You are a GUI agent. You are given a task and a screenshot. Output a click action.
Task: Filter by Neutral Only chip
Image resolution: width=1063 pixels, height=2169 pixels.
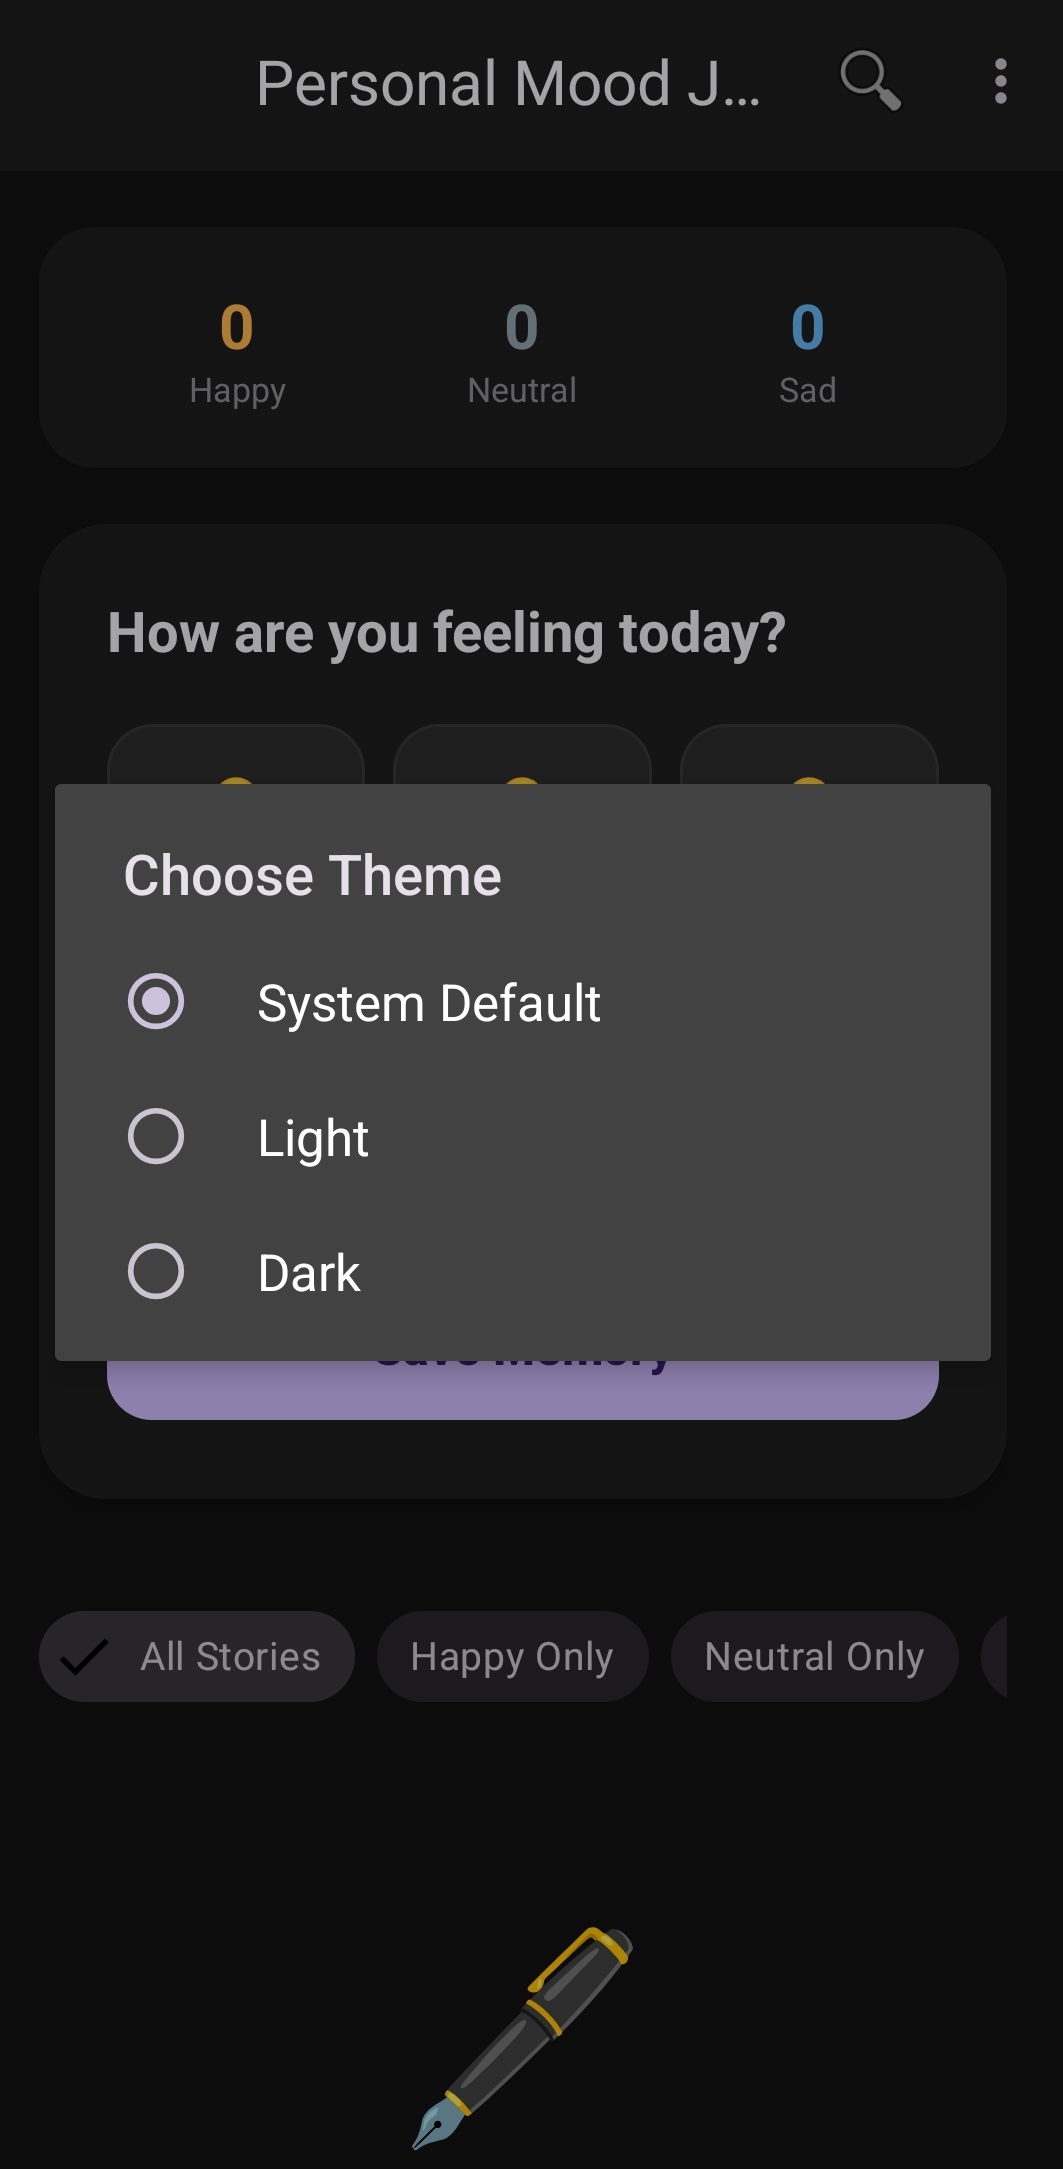click(x=814, y=1656)
